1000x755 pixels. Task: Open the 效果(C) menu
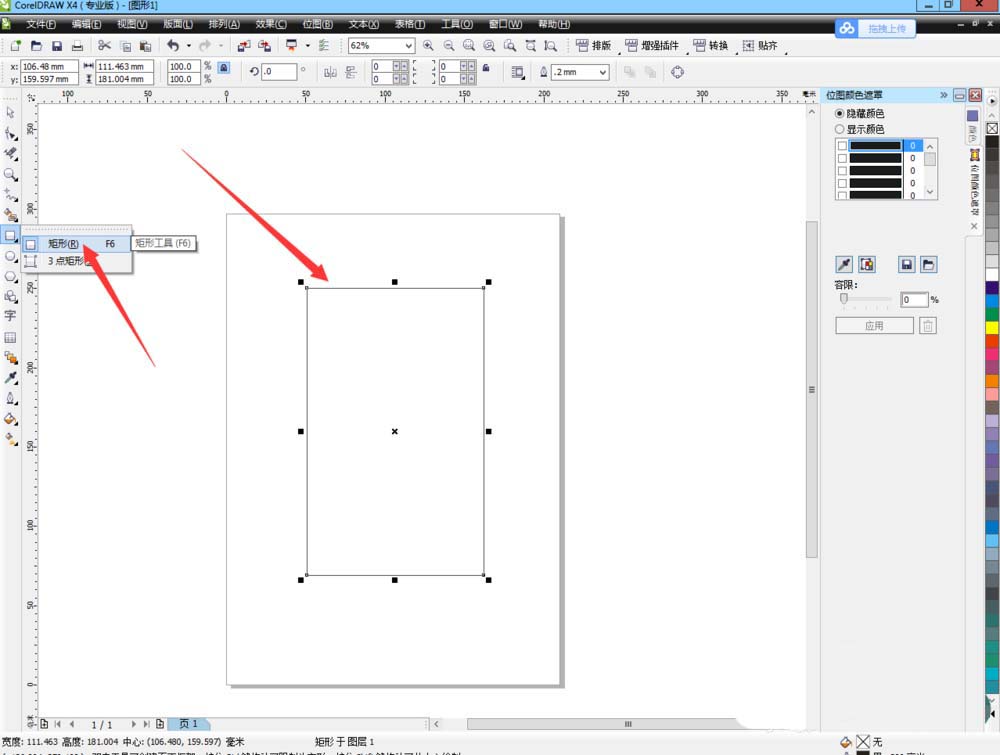click(270, 23)
